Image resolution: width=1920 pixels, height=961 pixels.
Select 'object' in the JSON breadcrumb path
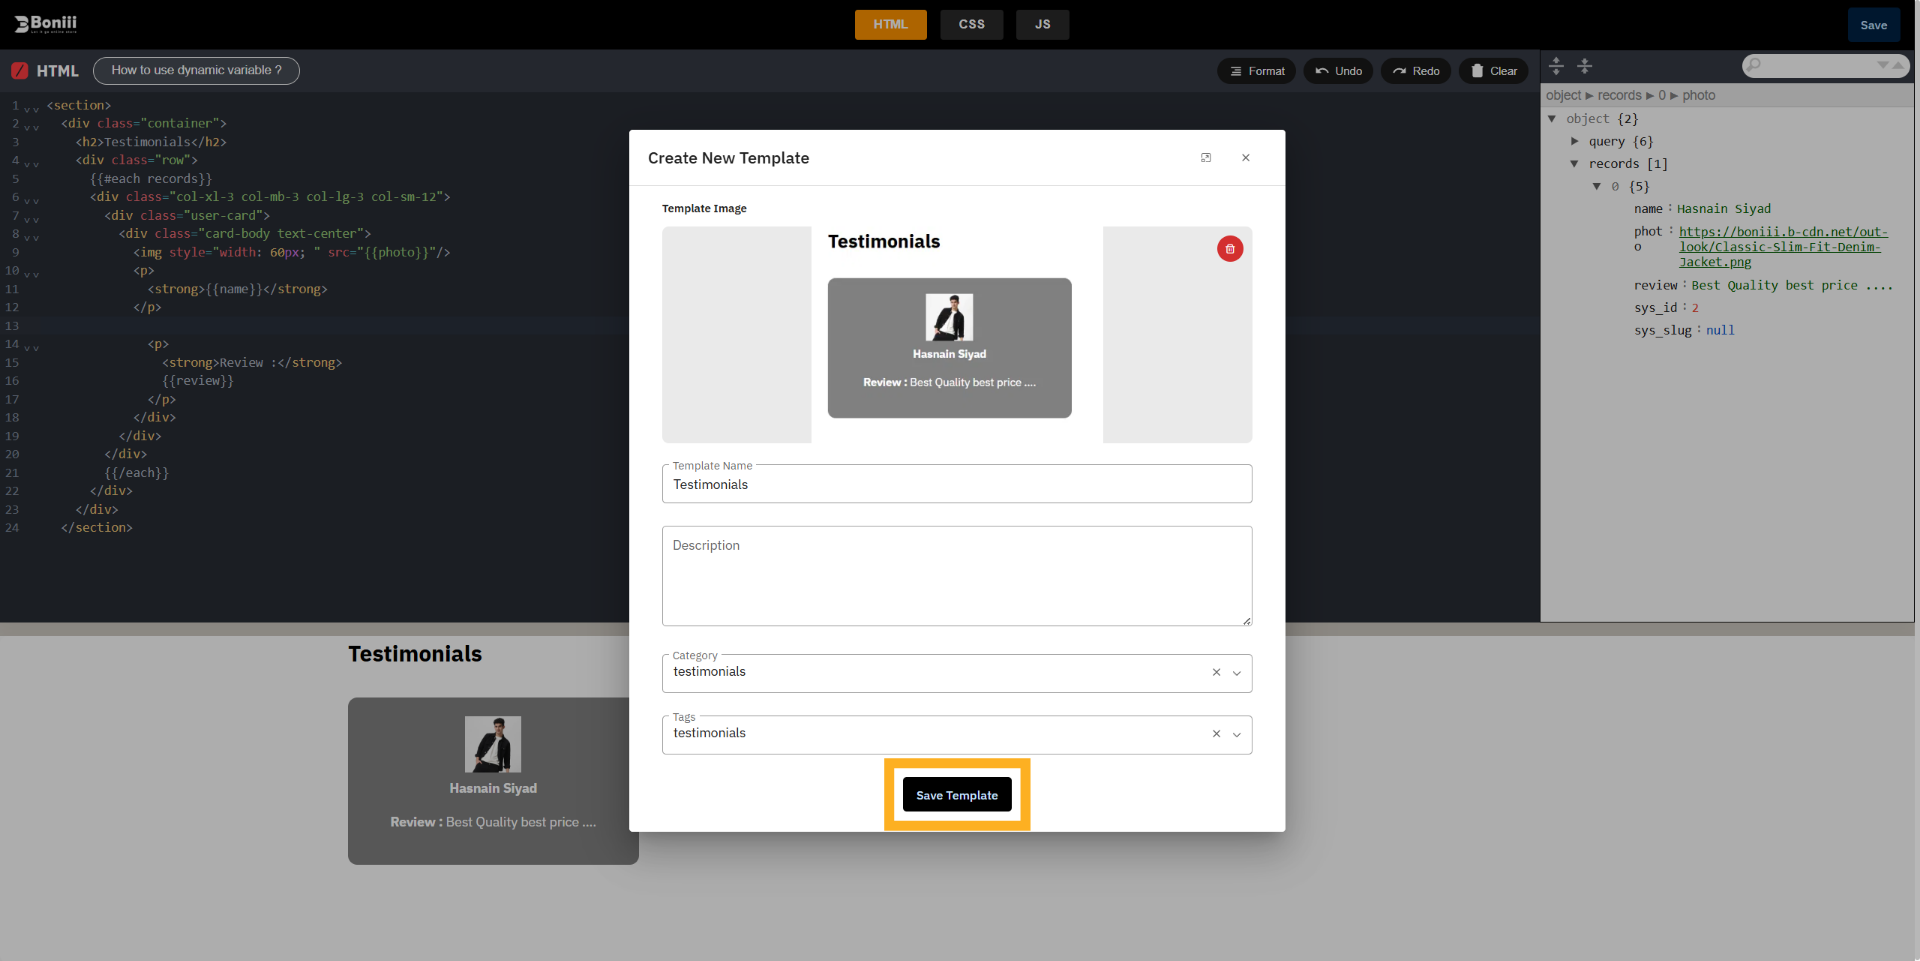coord(1564,96)
